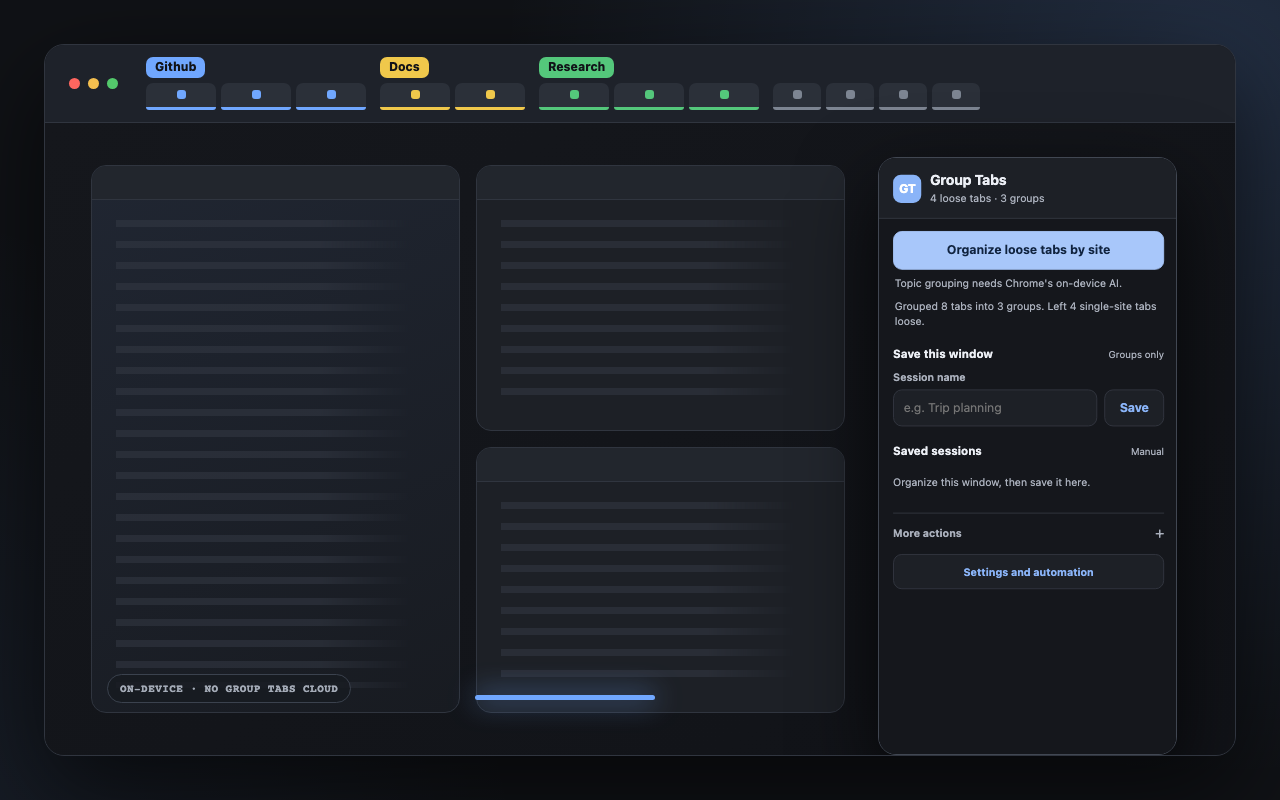Click the yellow minimize window dot
This screenshot has width=1280, height=800.
(93, 83)
